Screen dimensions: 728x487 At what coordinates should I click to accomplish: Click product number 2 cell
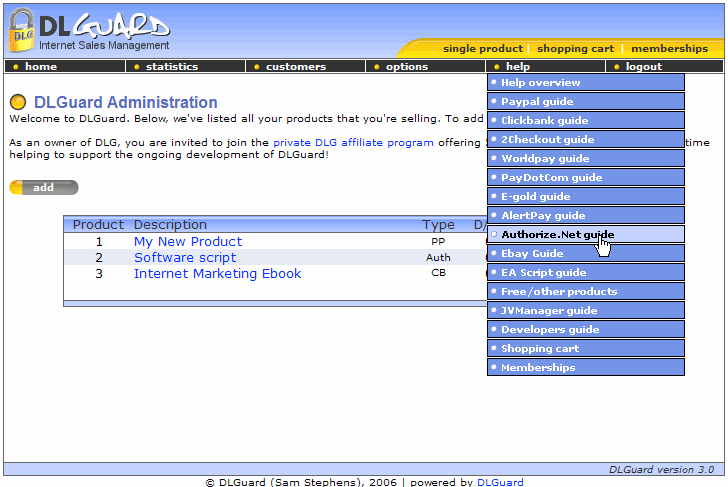[x=99, y=258]
